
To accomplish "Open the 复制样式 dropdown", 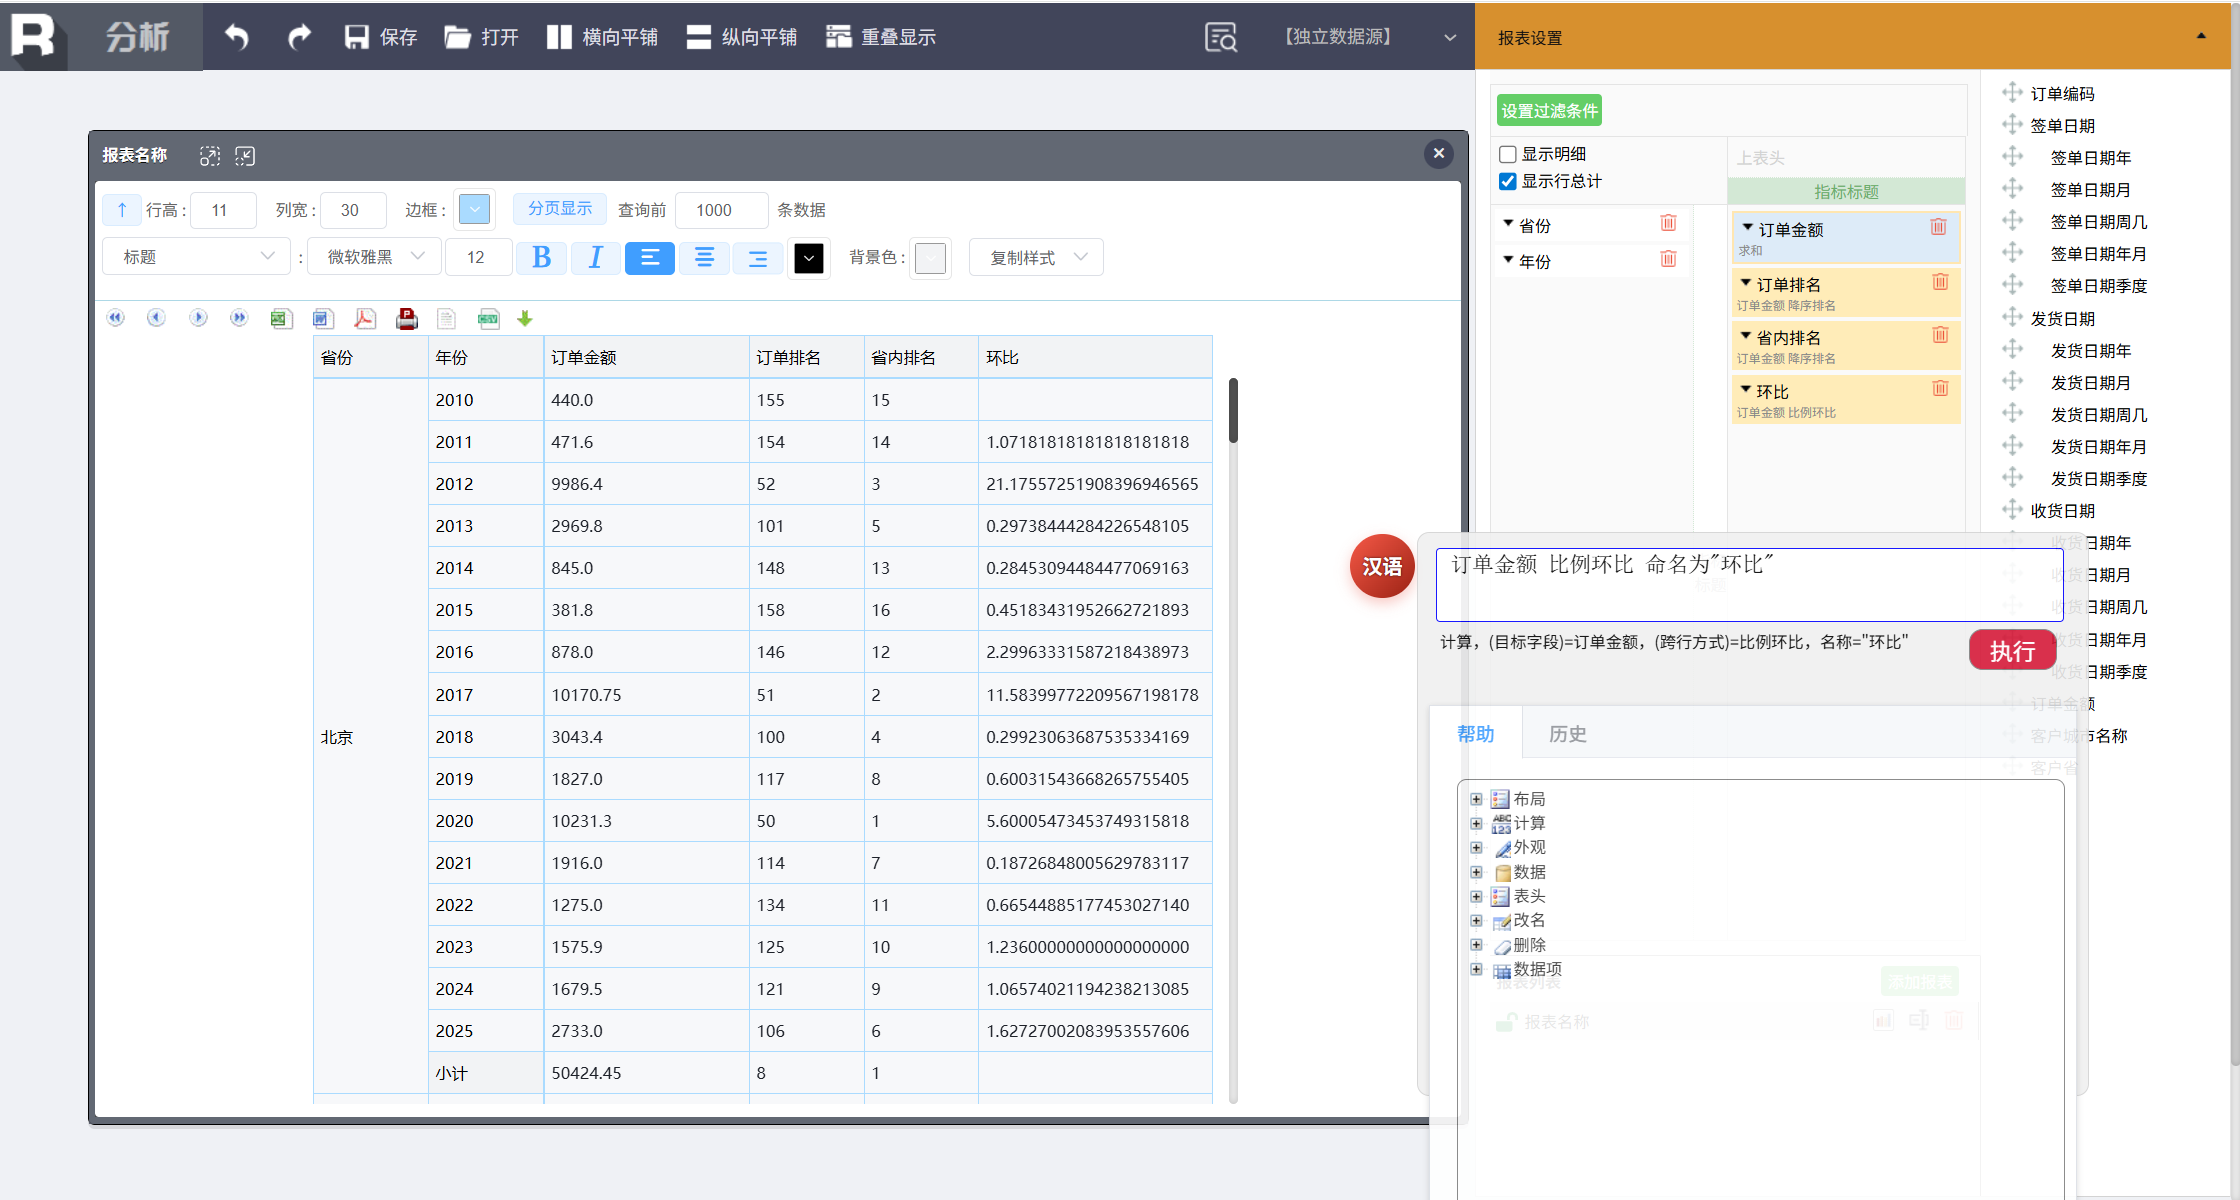I will (1036, 258).
